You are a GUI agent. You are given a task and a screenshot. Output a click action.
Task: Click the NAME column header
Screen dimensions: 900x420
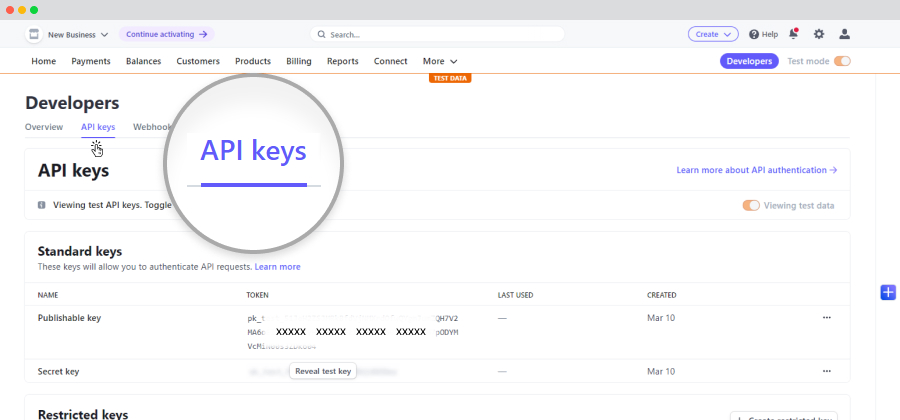click(48, 295)
